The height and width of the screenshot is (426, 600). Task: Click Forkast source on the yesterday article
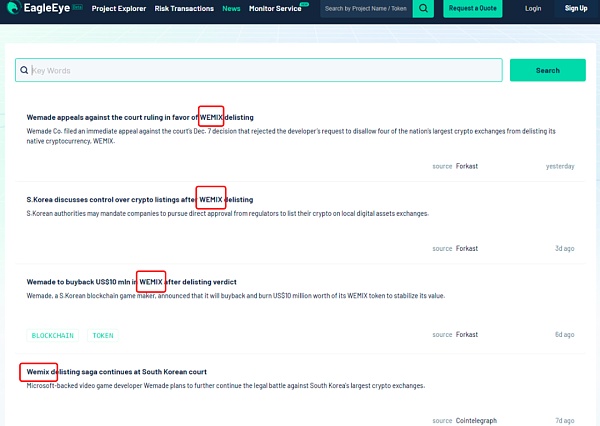(x=466, y=166)
